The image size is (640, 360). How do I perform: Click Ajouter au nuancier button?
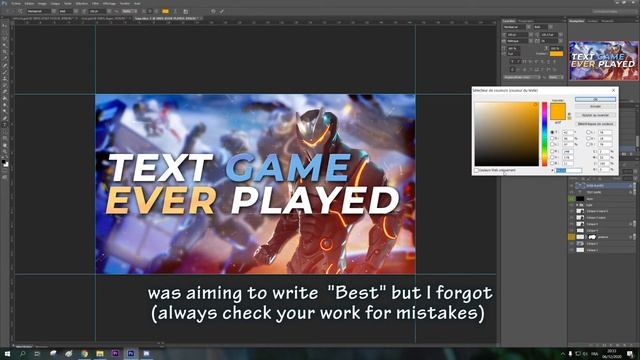(x=596, y=115)
